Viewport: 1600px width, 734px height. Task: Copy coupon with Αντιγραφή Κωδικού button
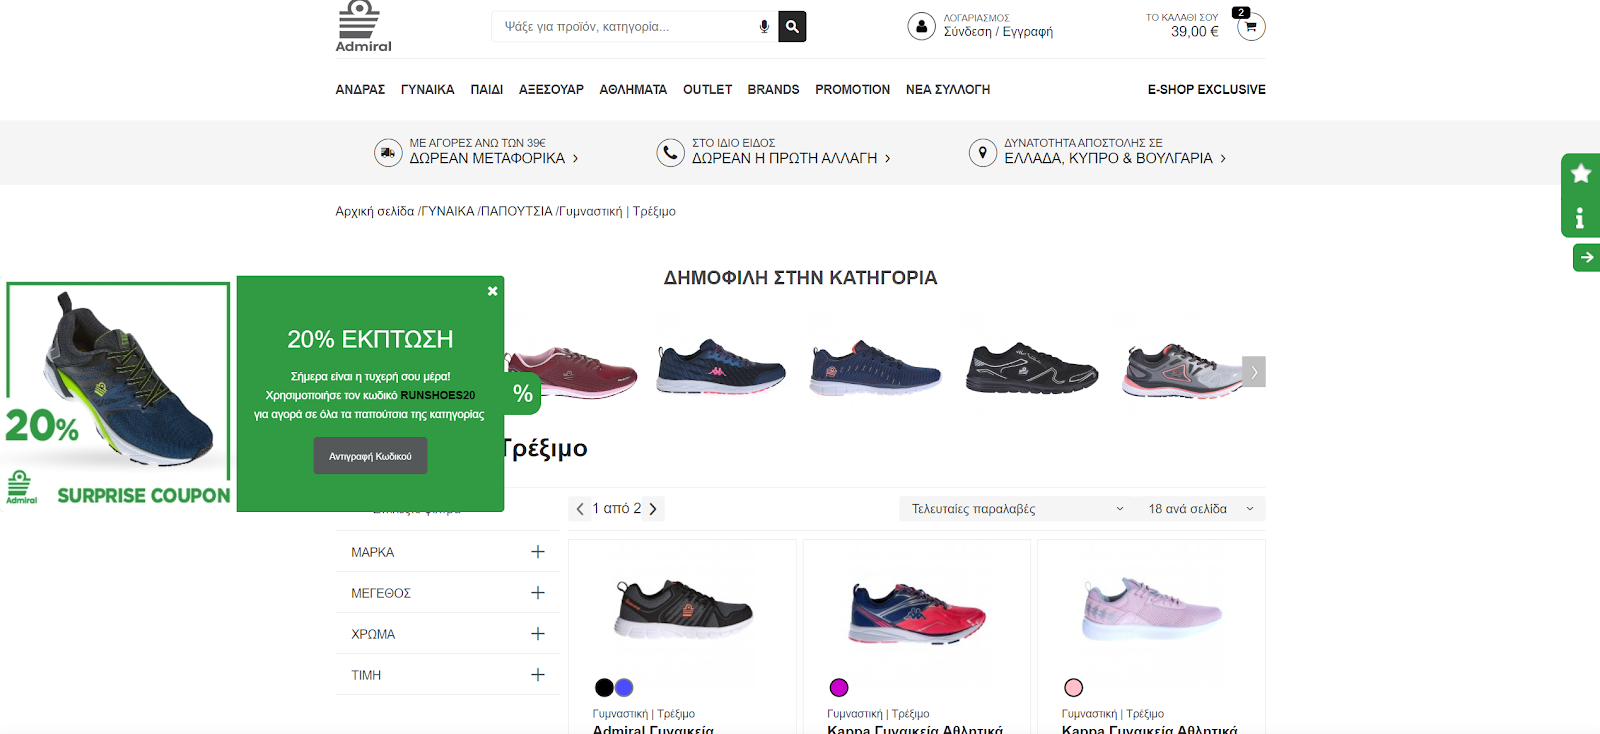tap(370, 456)
